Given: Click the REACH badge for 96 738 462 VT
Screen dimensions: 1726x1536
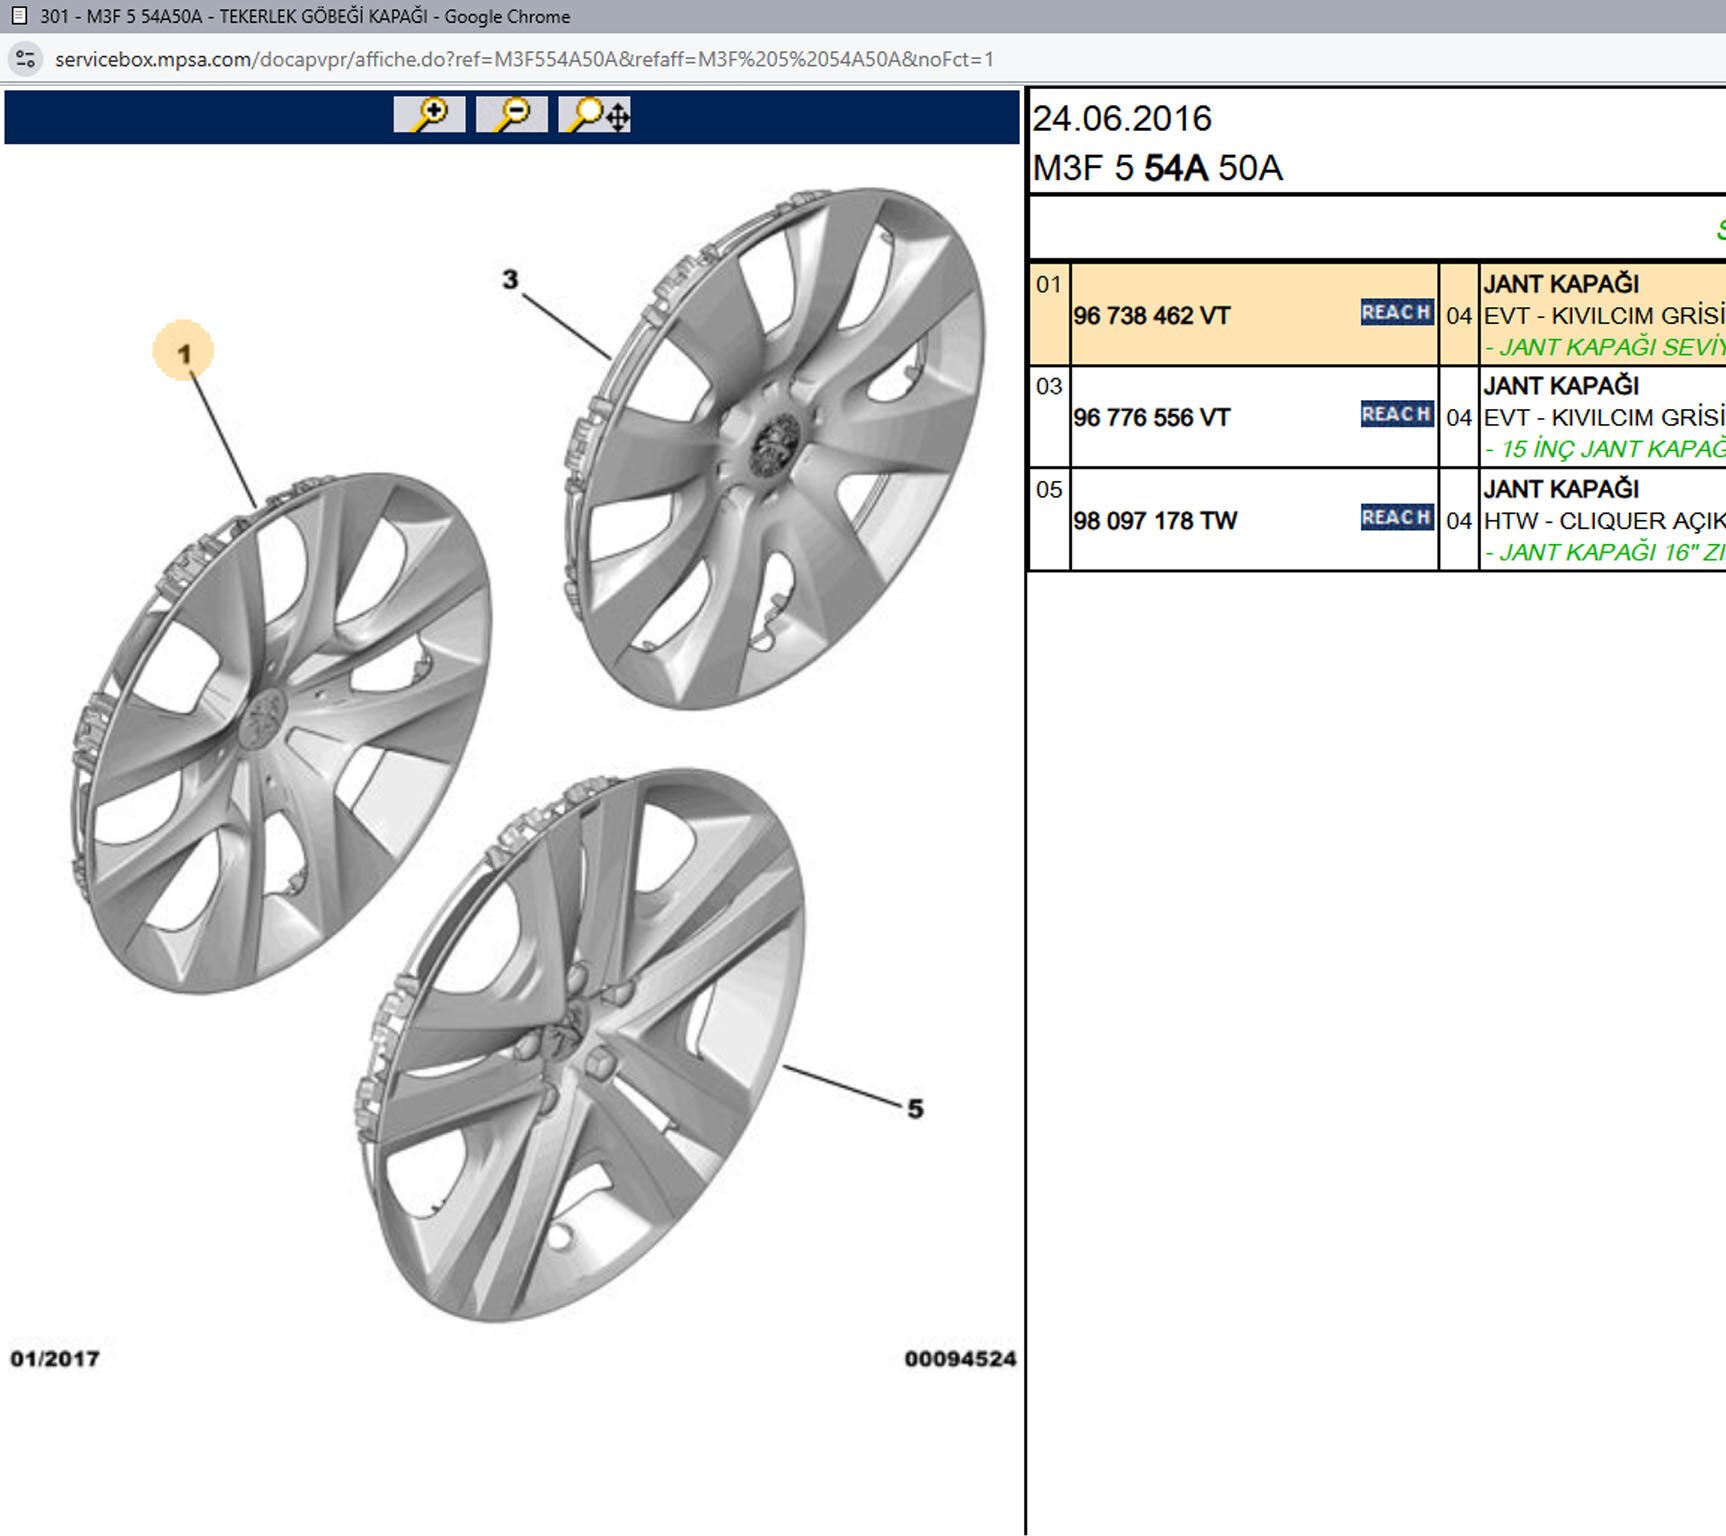Looking at the screenshot, I should (x=1396, y=313).
